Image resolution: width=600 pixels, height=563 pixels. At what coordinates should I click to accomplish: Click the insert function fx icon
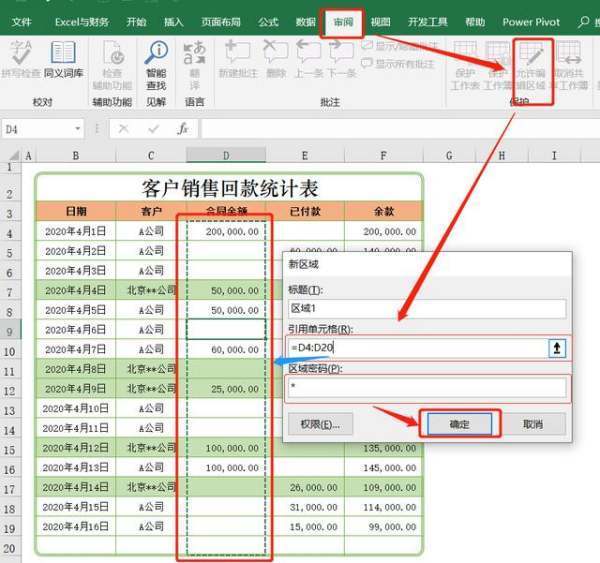pos(183,129)
